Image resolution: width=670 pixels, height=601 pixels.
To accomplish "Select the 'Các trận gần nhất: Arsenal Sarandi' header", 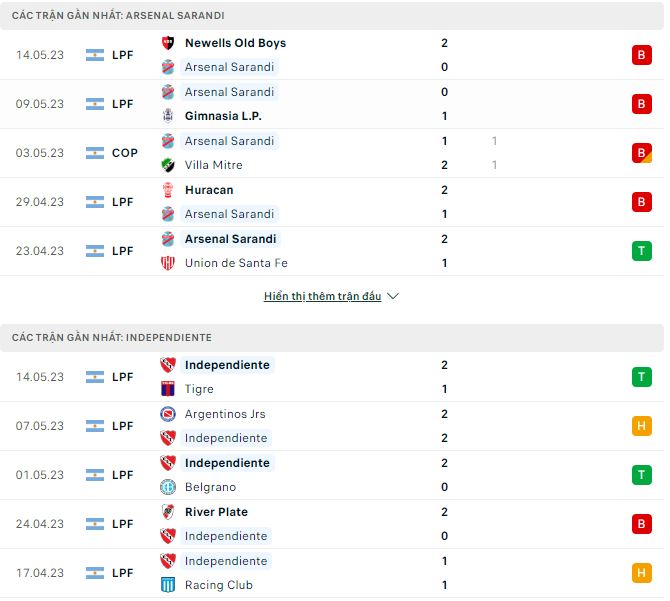I will (x=118, y=16).
